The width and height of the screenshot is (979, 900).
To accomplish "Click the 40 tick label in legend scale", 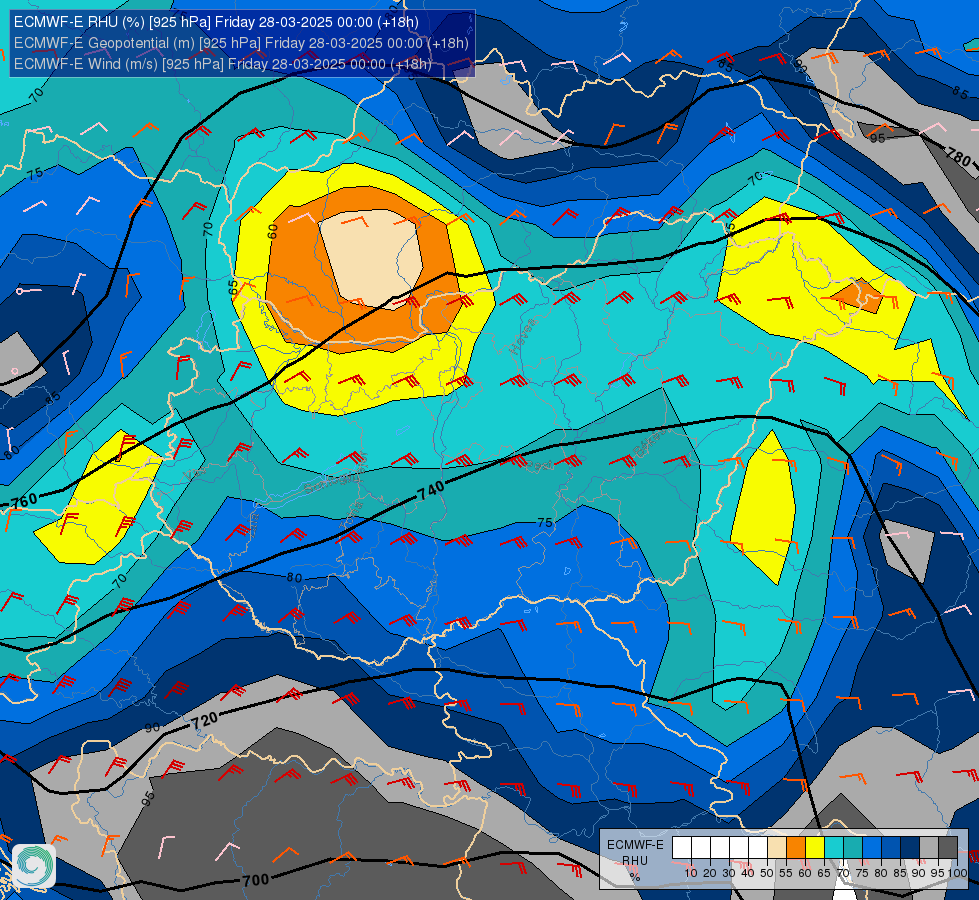I will click(x=748, y=874).
